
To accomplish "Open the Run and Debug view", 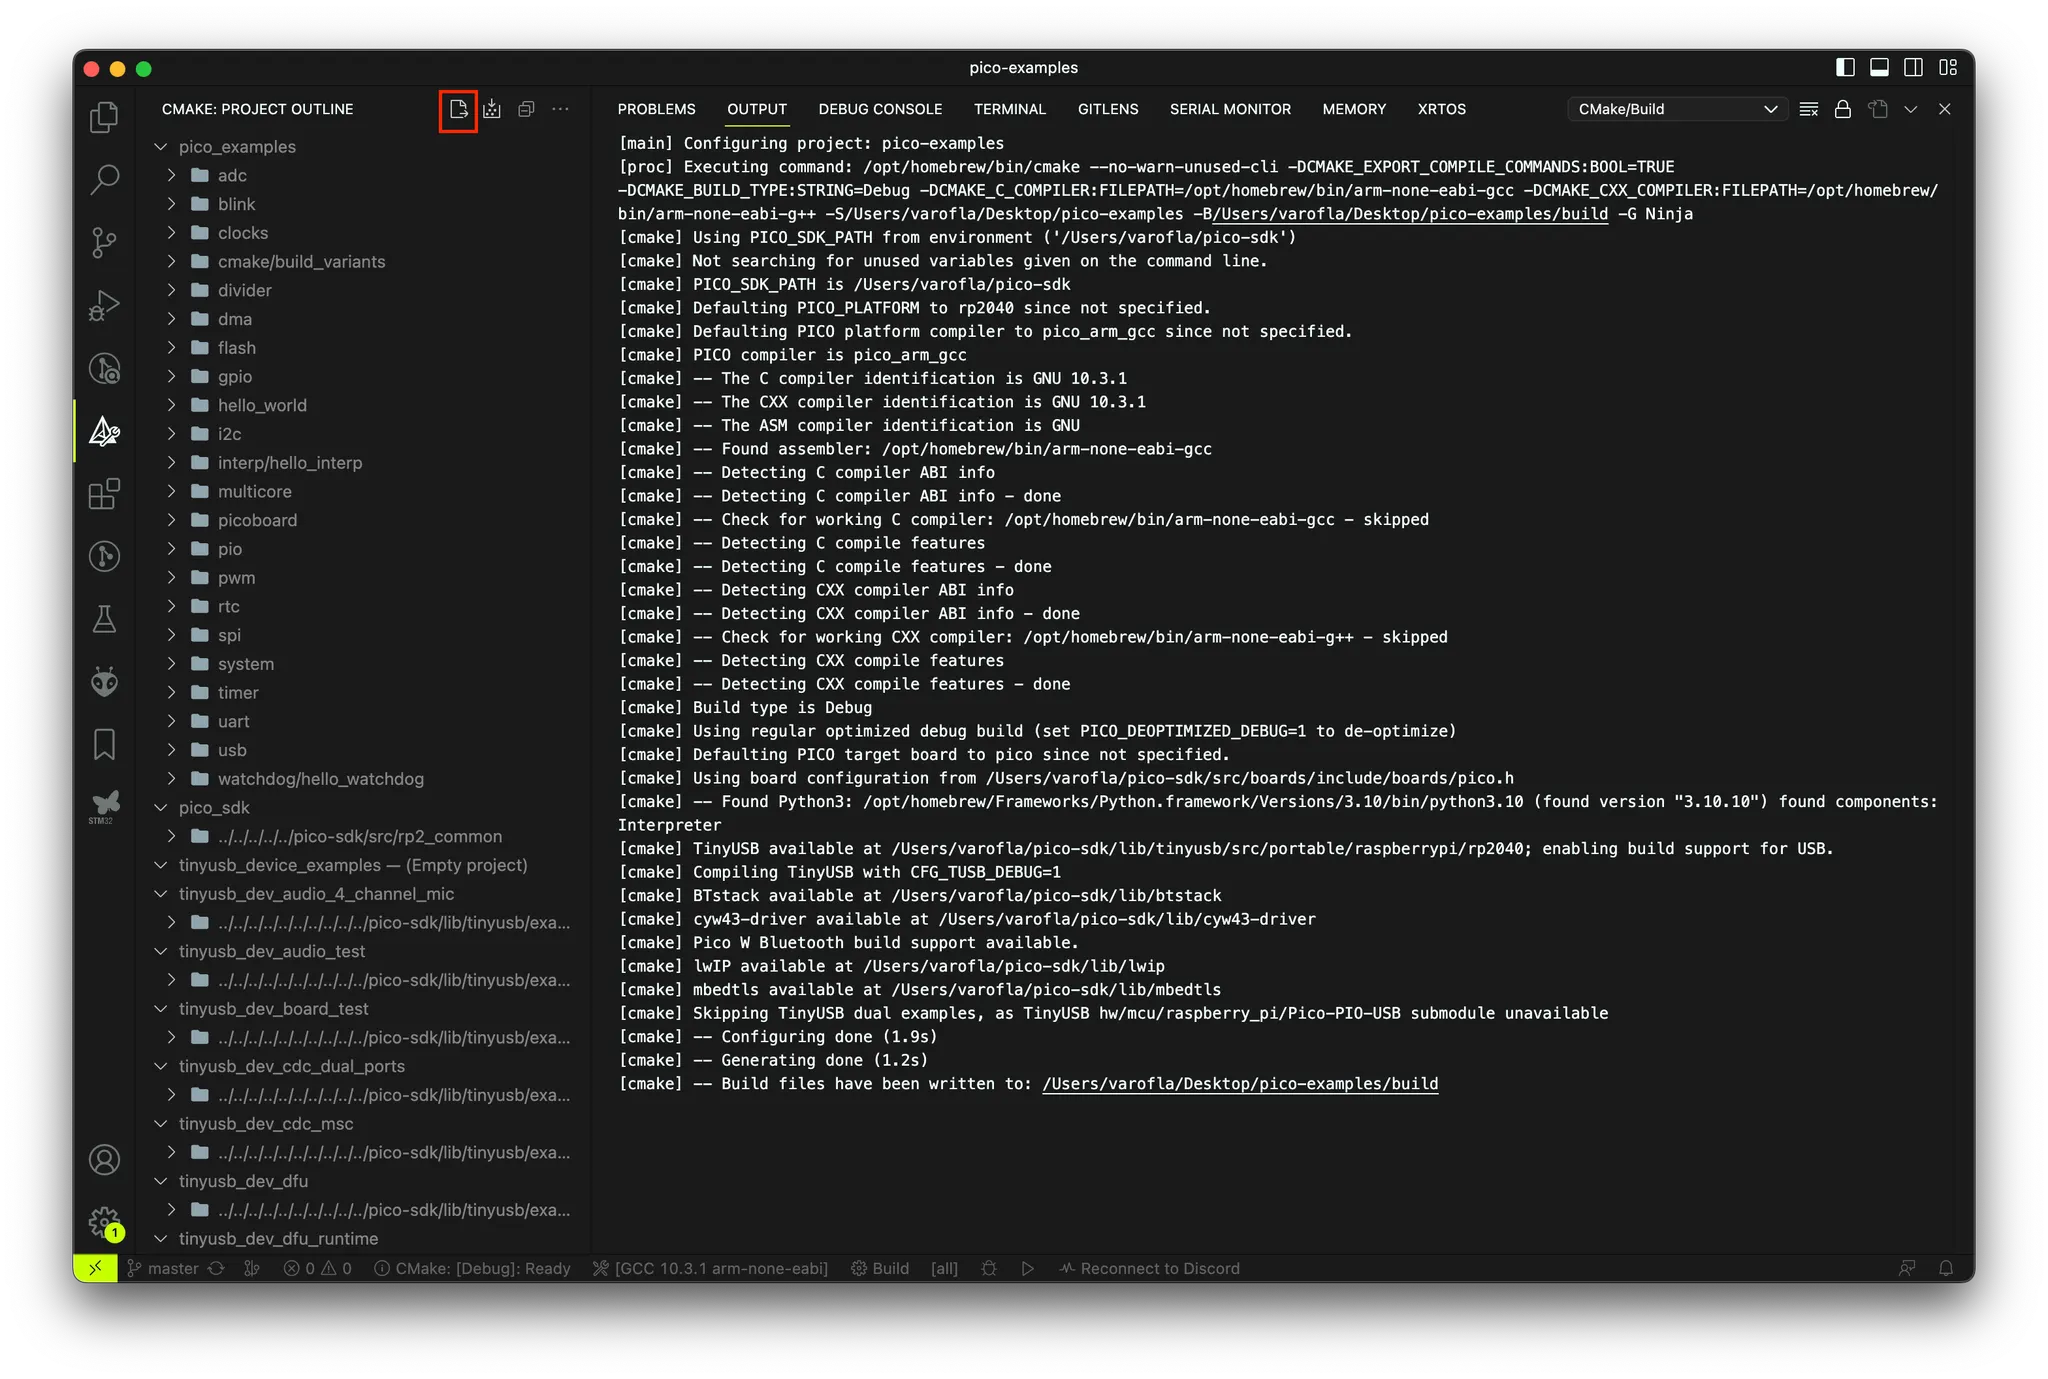I will click(104, 305).
